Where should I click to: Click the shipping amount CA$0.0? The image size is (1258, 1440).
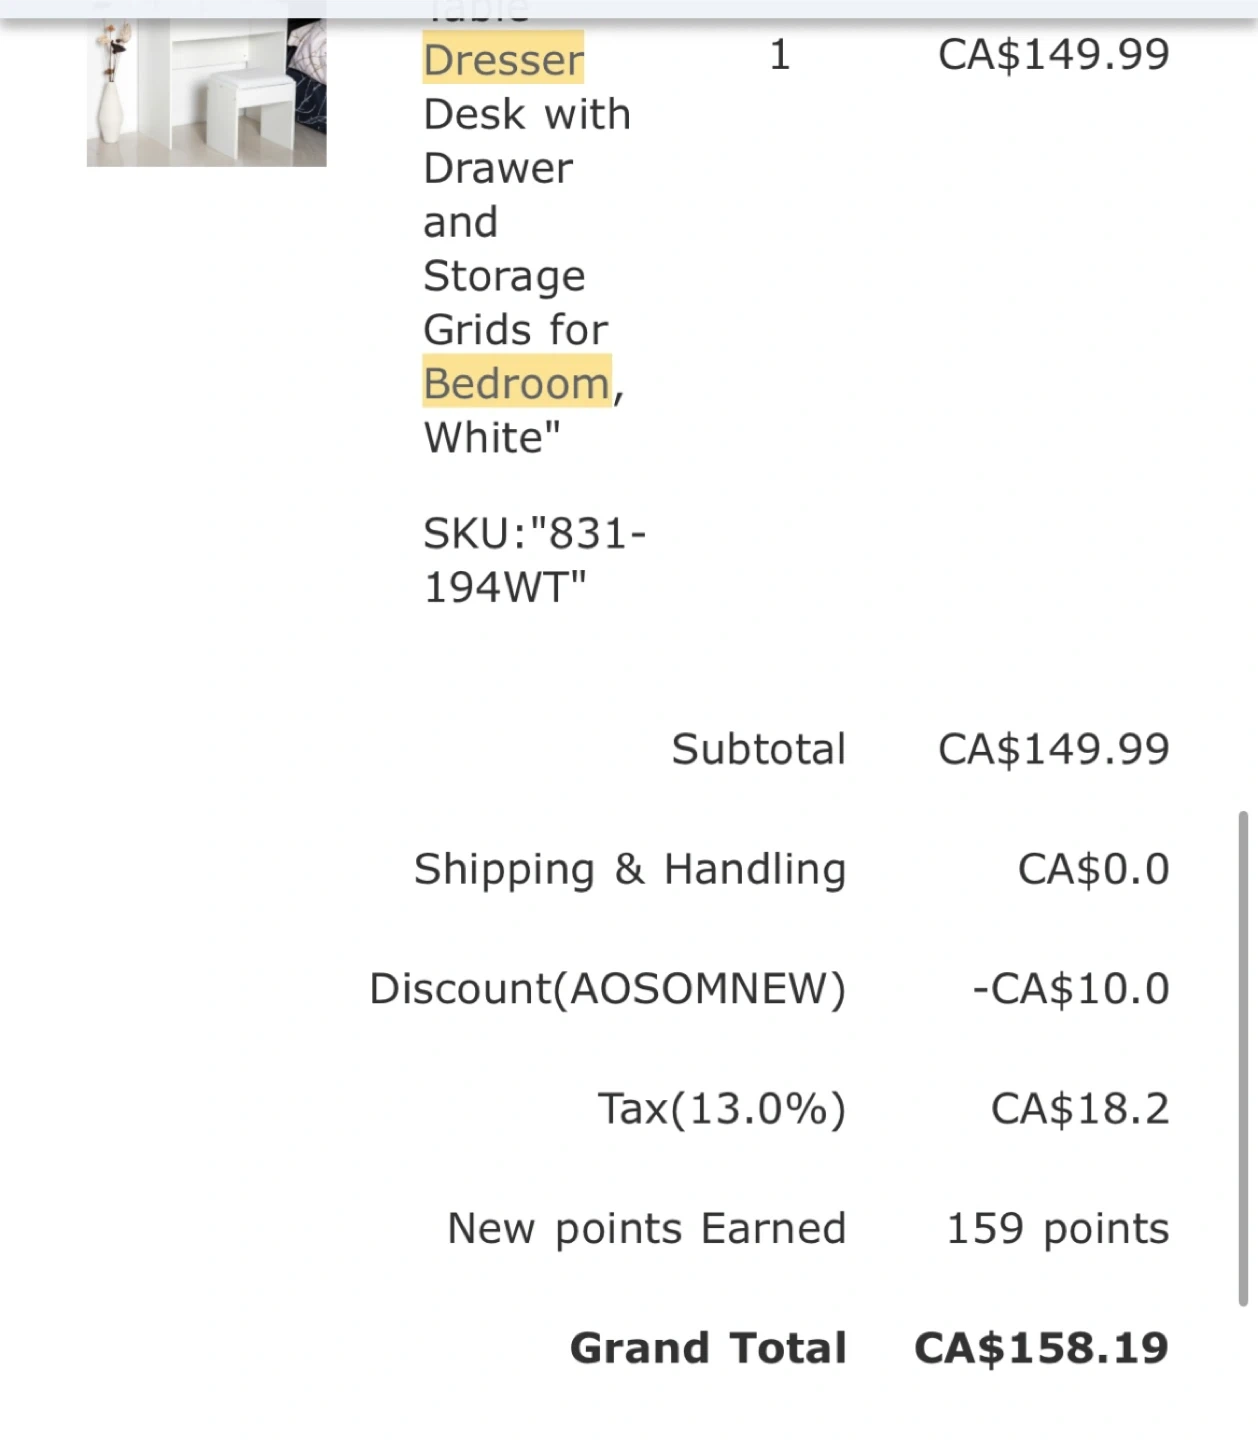tap(1093, 869)
